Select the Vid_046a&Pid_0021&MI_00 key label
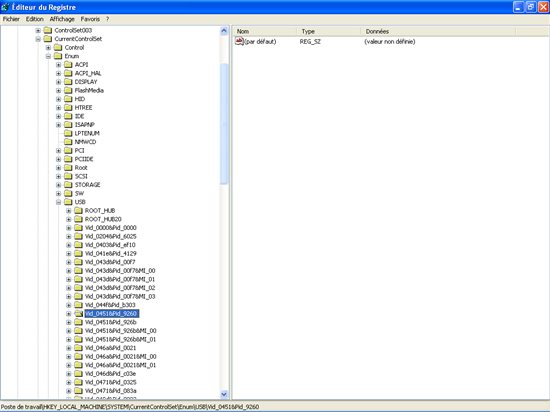This screenshot has width=550, height=412. [x=121, y=357]
